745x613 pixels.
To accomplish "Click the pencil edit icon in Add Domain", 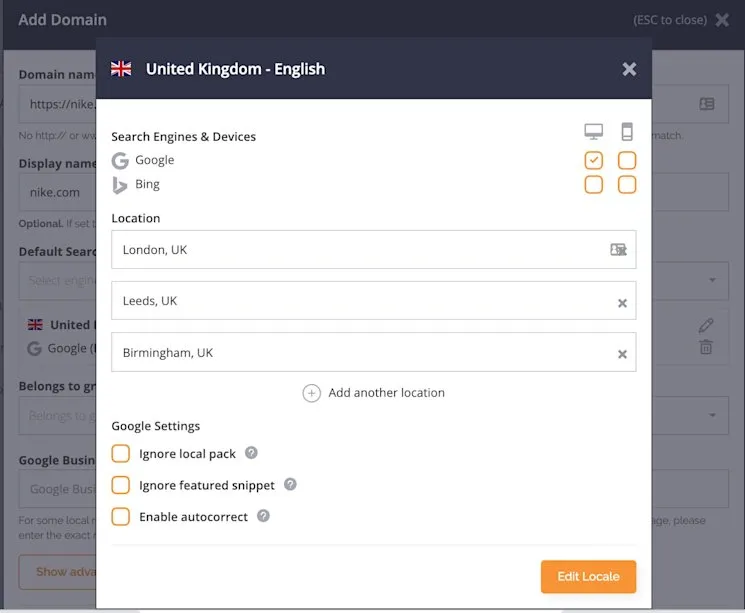I will click(706, 326).
